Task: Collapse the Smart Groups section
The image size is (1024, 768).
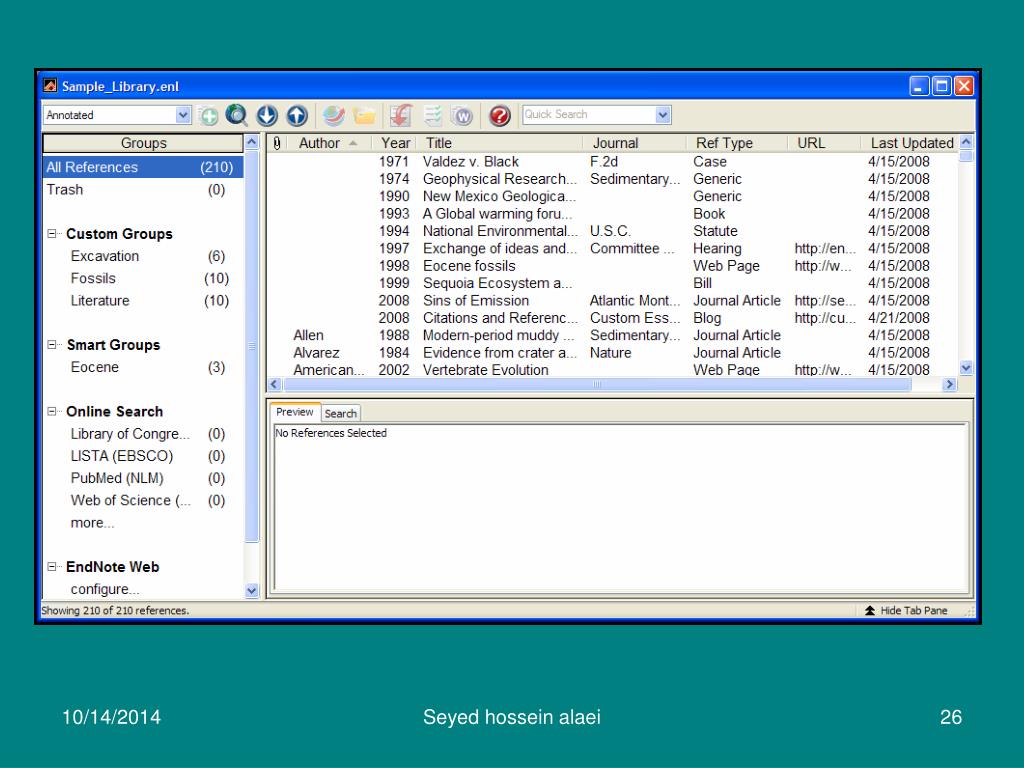Action: [52, 344]
